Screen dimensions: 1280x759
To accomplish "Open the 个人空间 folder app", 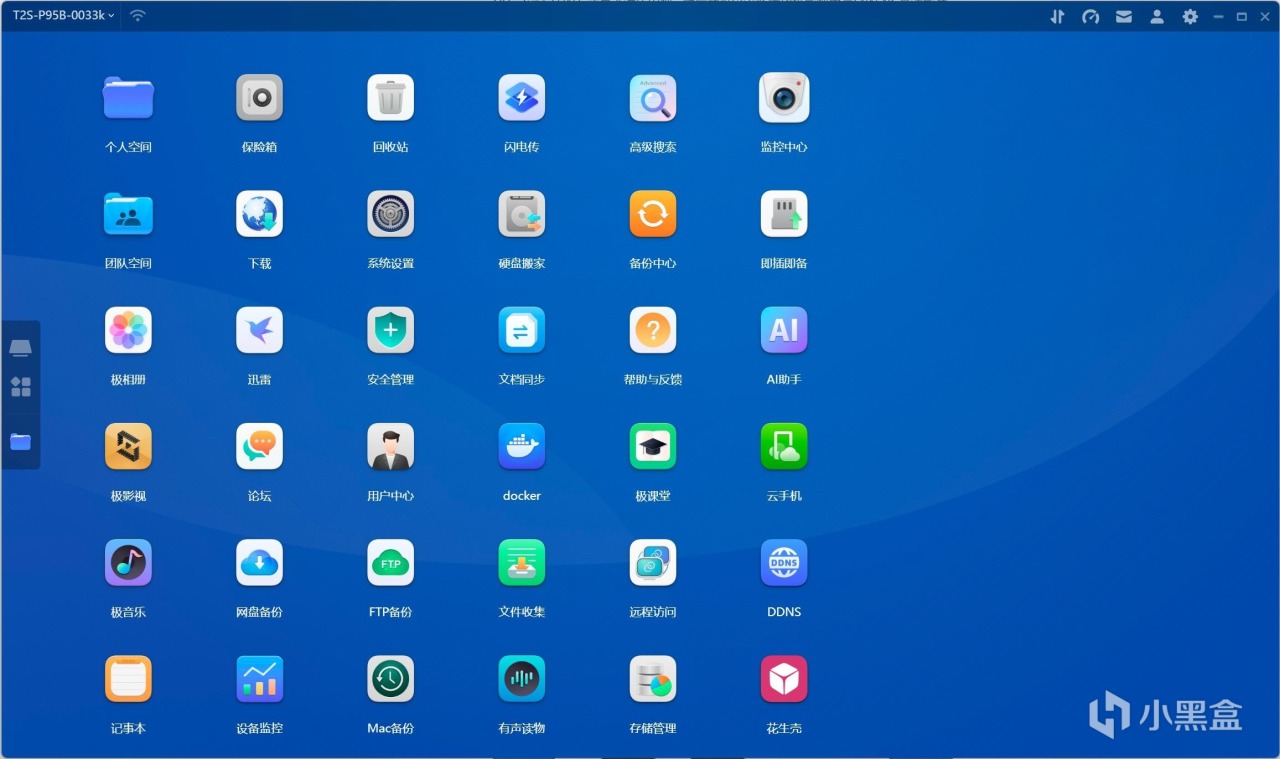I will coord(128,98).
